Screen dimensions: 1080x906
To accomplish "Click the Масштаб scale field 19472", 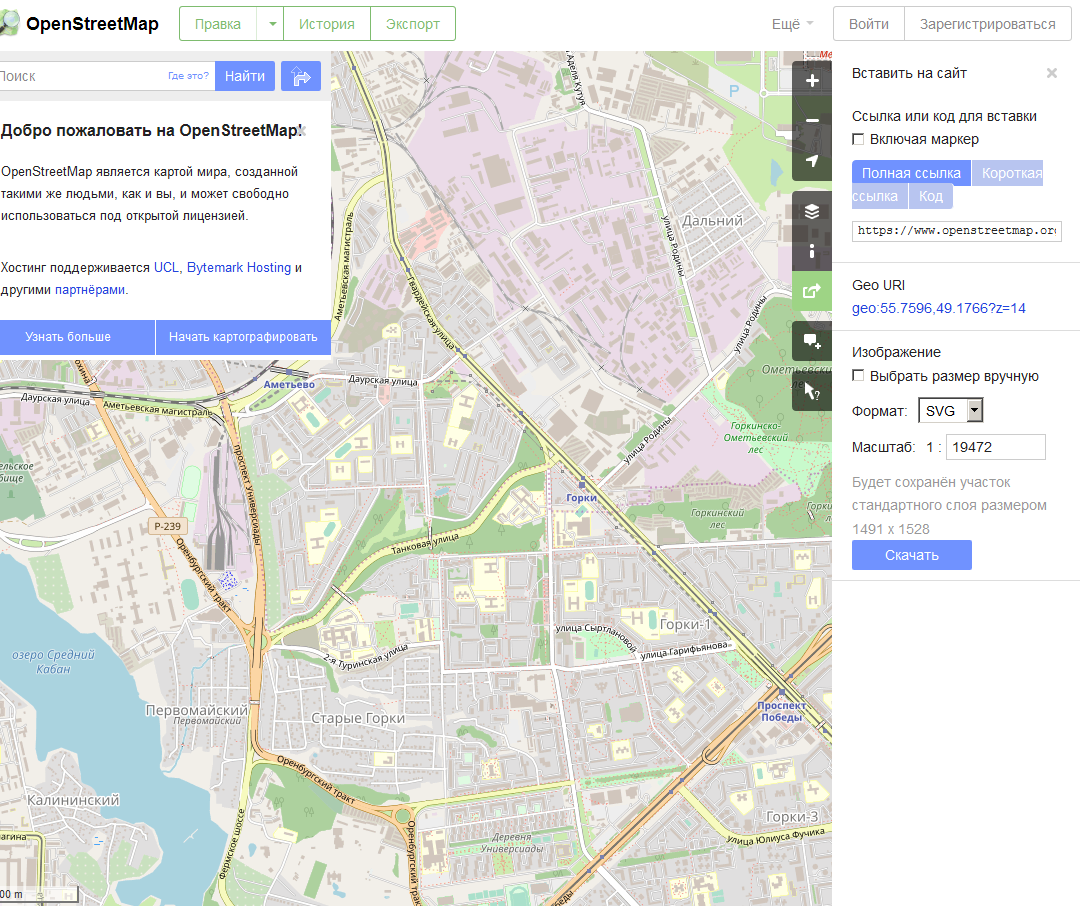I will pyautogui.click(x=996, y=447).
